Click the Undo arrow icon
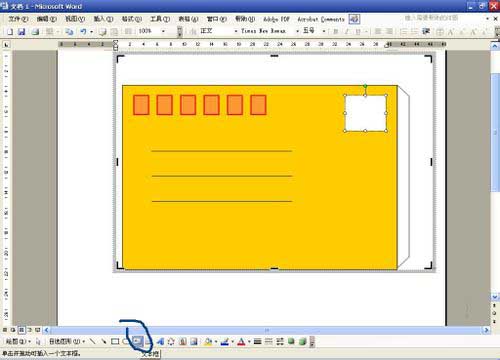500x360 pixels. pyautogui.click(x=83, y=31)
